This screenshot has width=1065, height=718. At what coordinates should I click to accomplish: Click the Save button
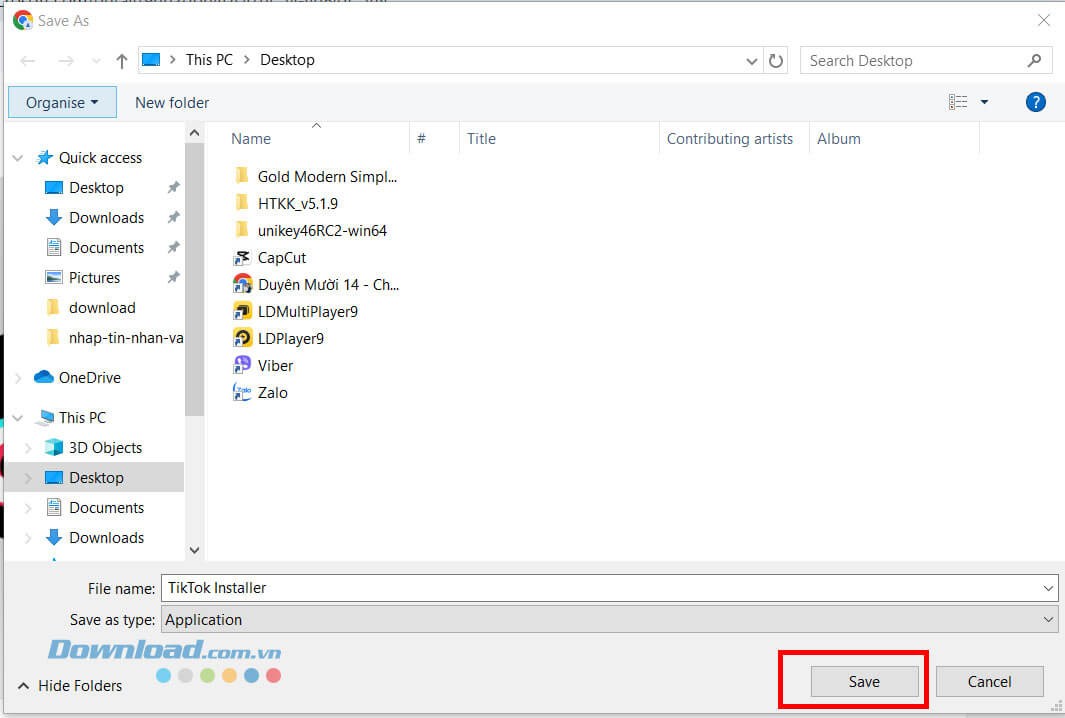864,682
